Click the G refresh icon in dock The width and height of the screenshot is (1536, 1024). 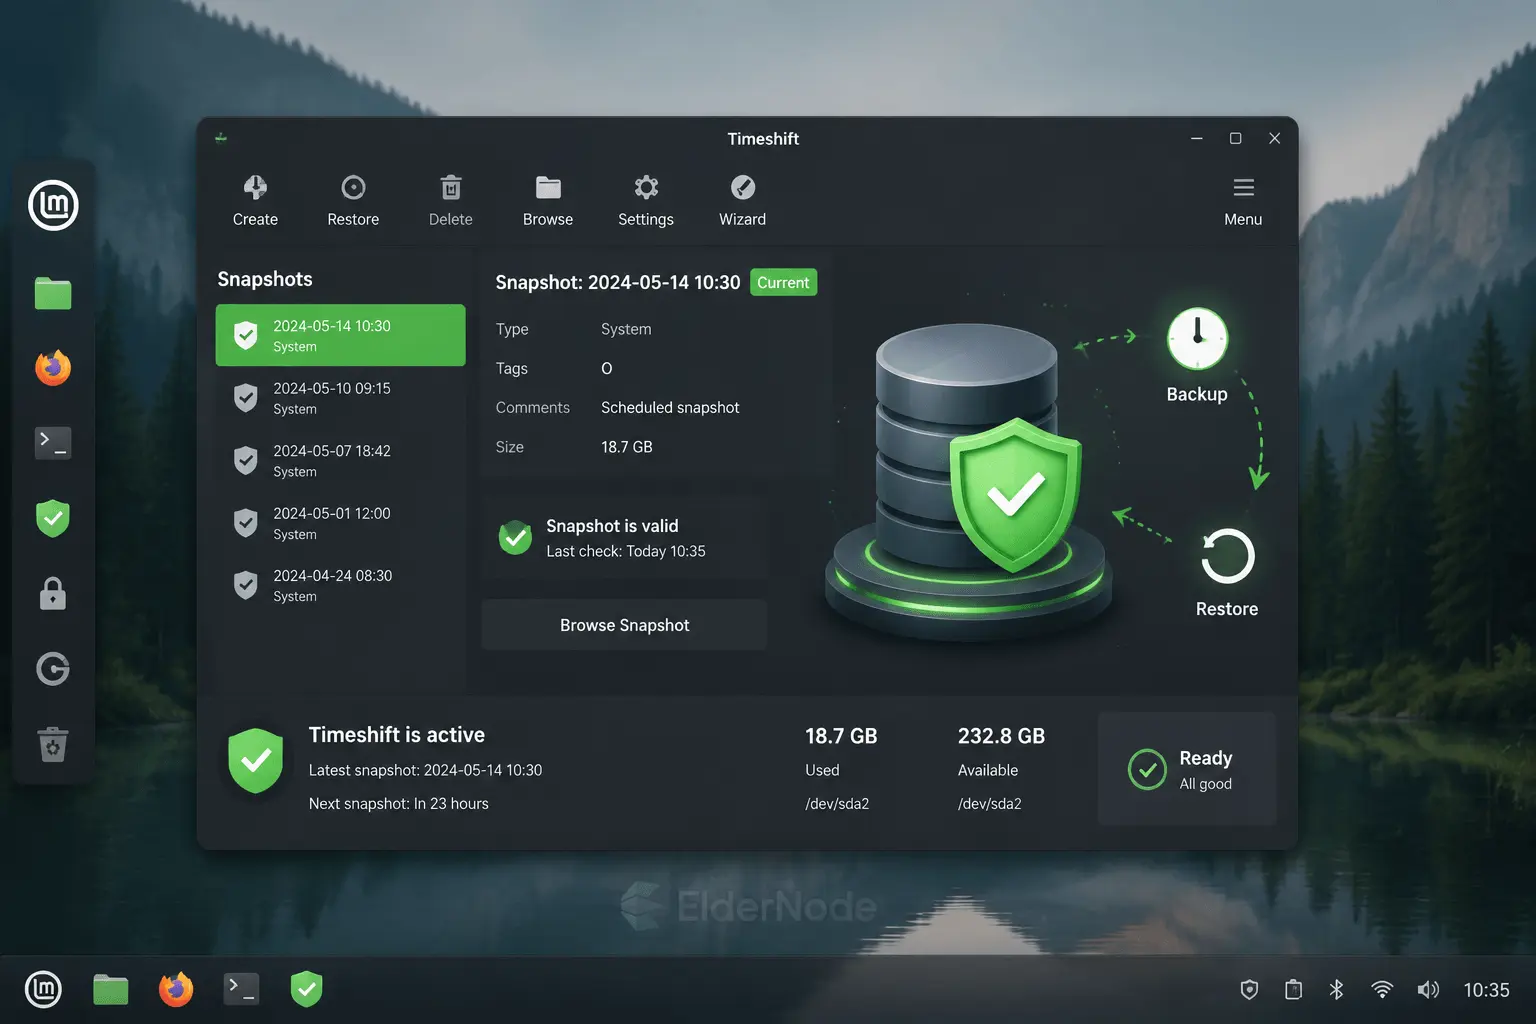pyautogui.click(x=53, y=669)
